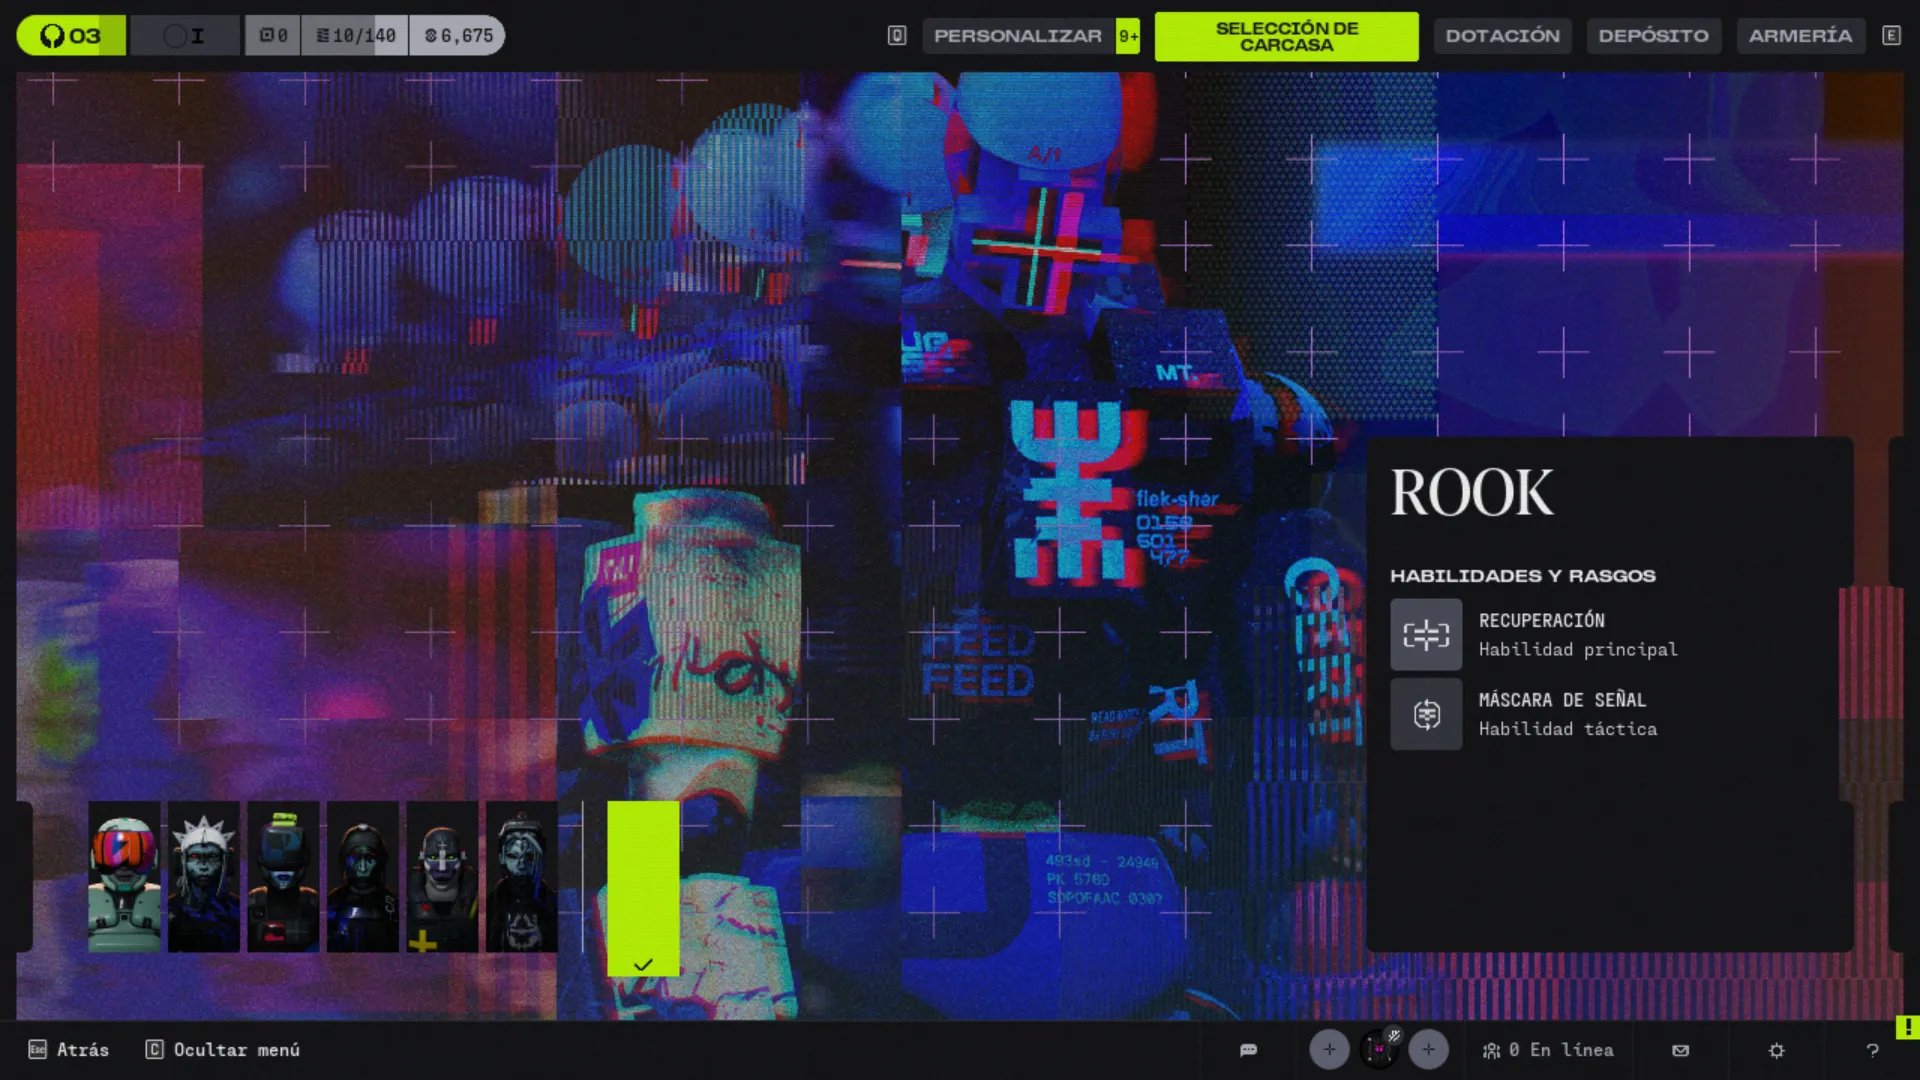Screen dimensions: 1920x1080
Task: Click the help question mark icon
Action: 1872,1050
